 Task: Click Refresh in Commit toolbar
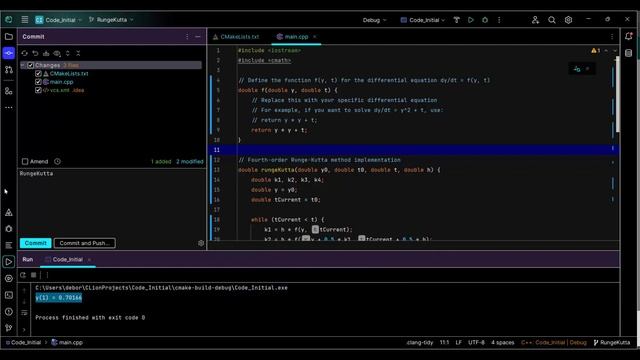point(24,53)
